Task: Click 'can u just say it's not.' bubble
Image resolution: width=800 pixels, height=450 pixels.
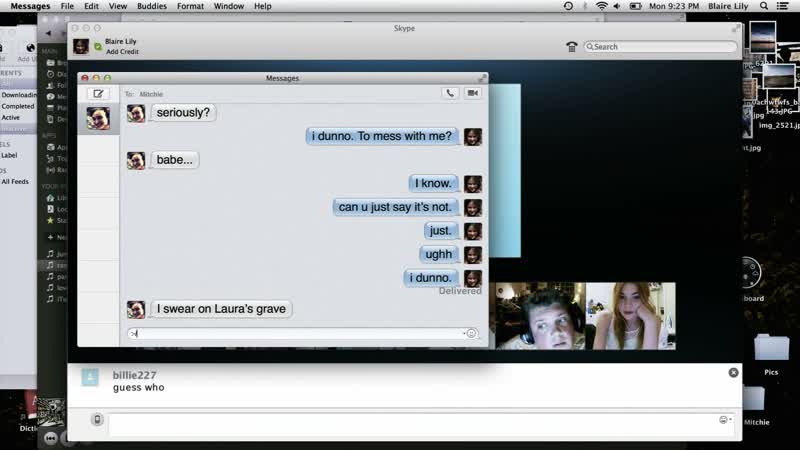Action: click(x=395, y=207)
